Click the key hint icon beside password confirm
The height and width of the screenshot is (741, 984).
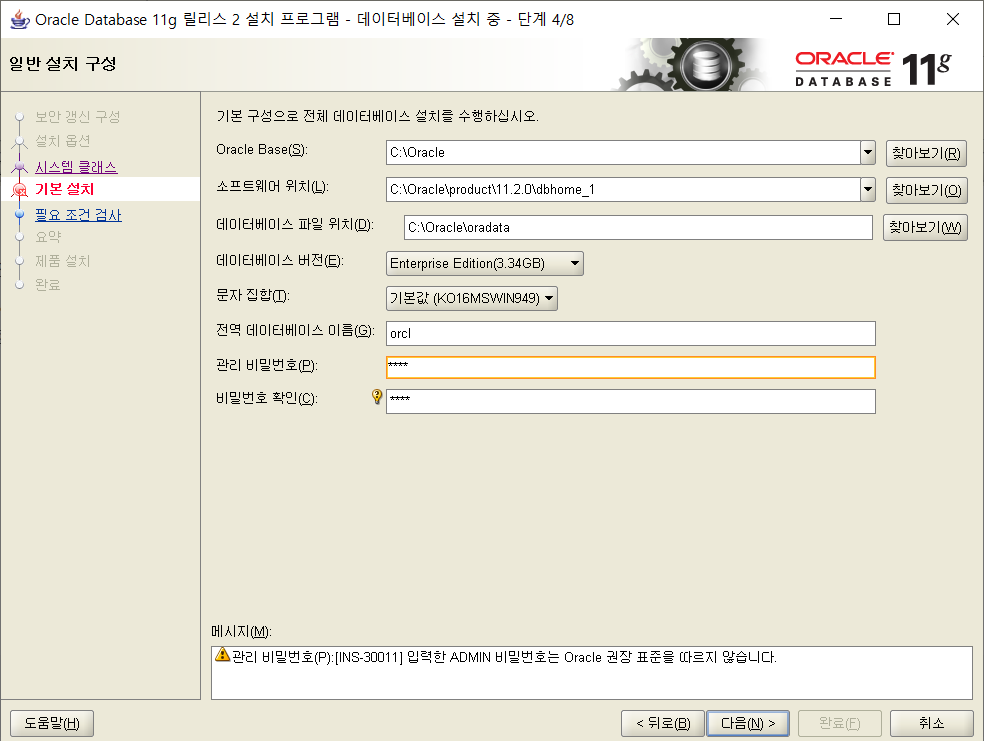pos(377,396)
